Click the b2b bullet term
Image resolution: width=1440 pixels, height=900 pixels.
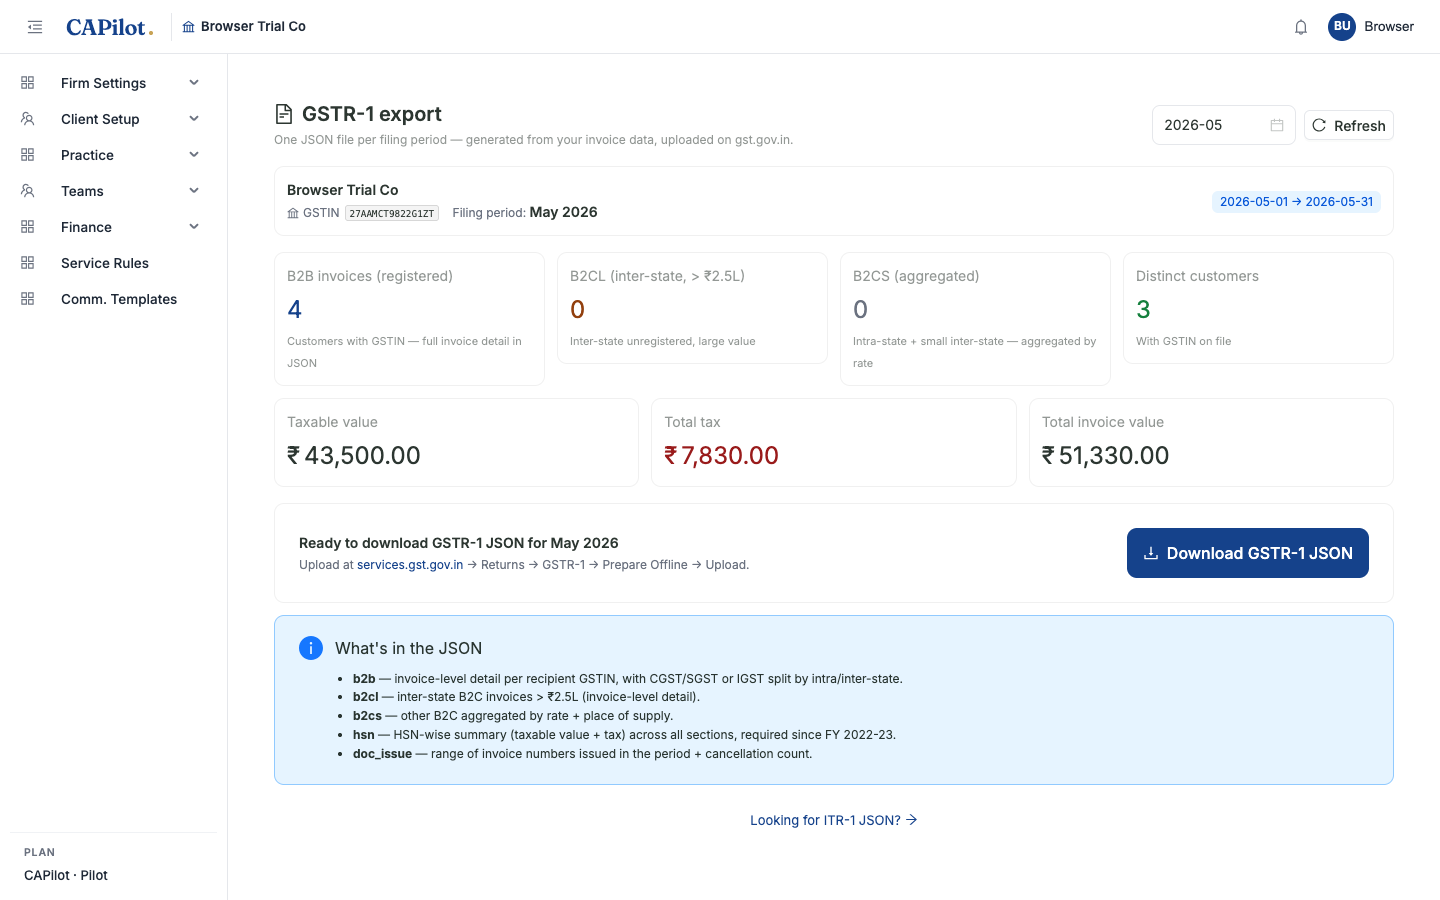click(x=364, y=679)
